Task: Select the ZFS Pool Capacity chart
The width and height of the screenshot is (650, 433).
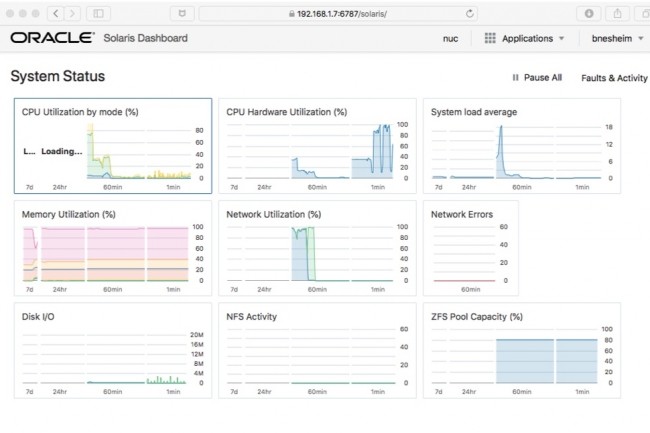Action: 521,351
